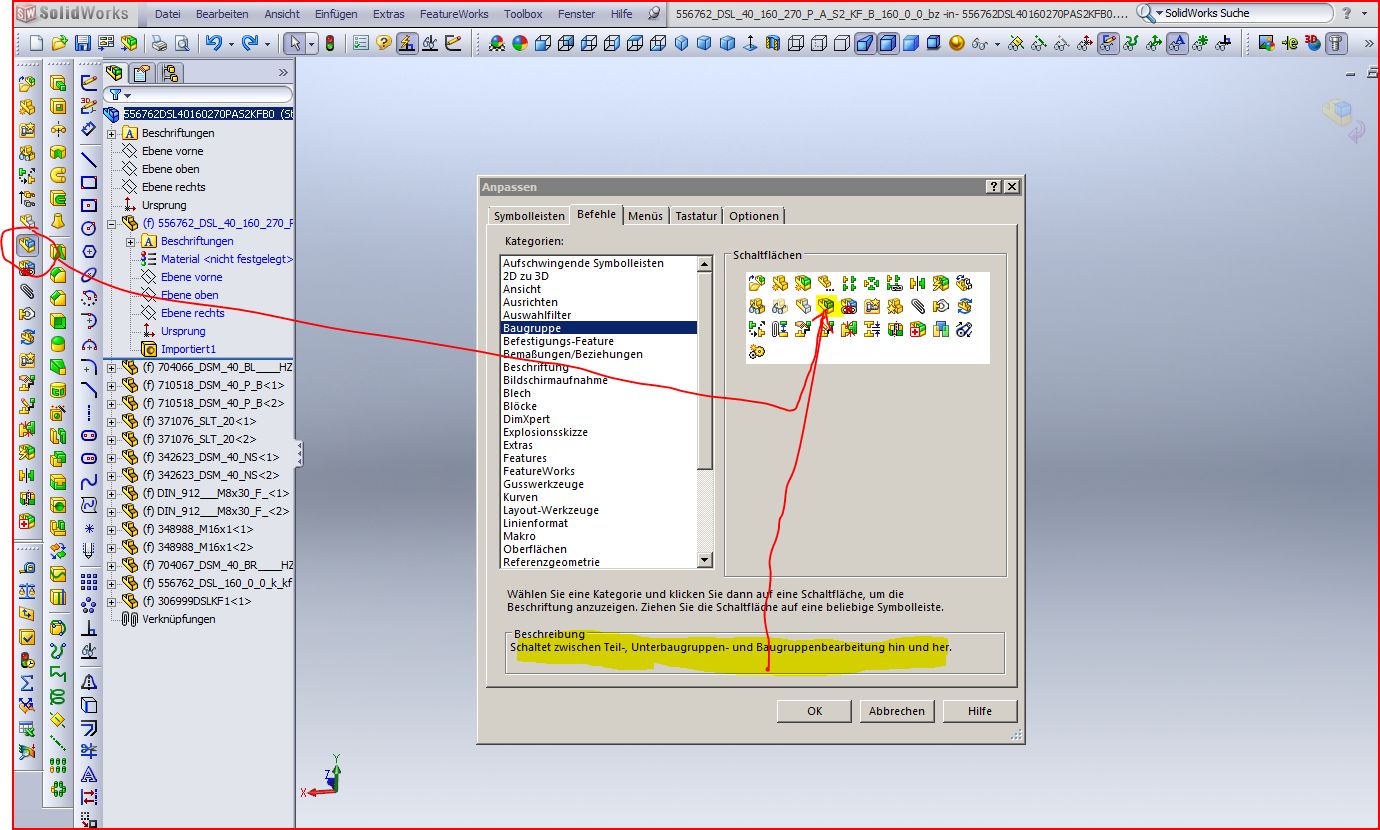
Task: Toggle the selection arrow tool button
Action: [294, 44]
